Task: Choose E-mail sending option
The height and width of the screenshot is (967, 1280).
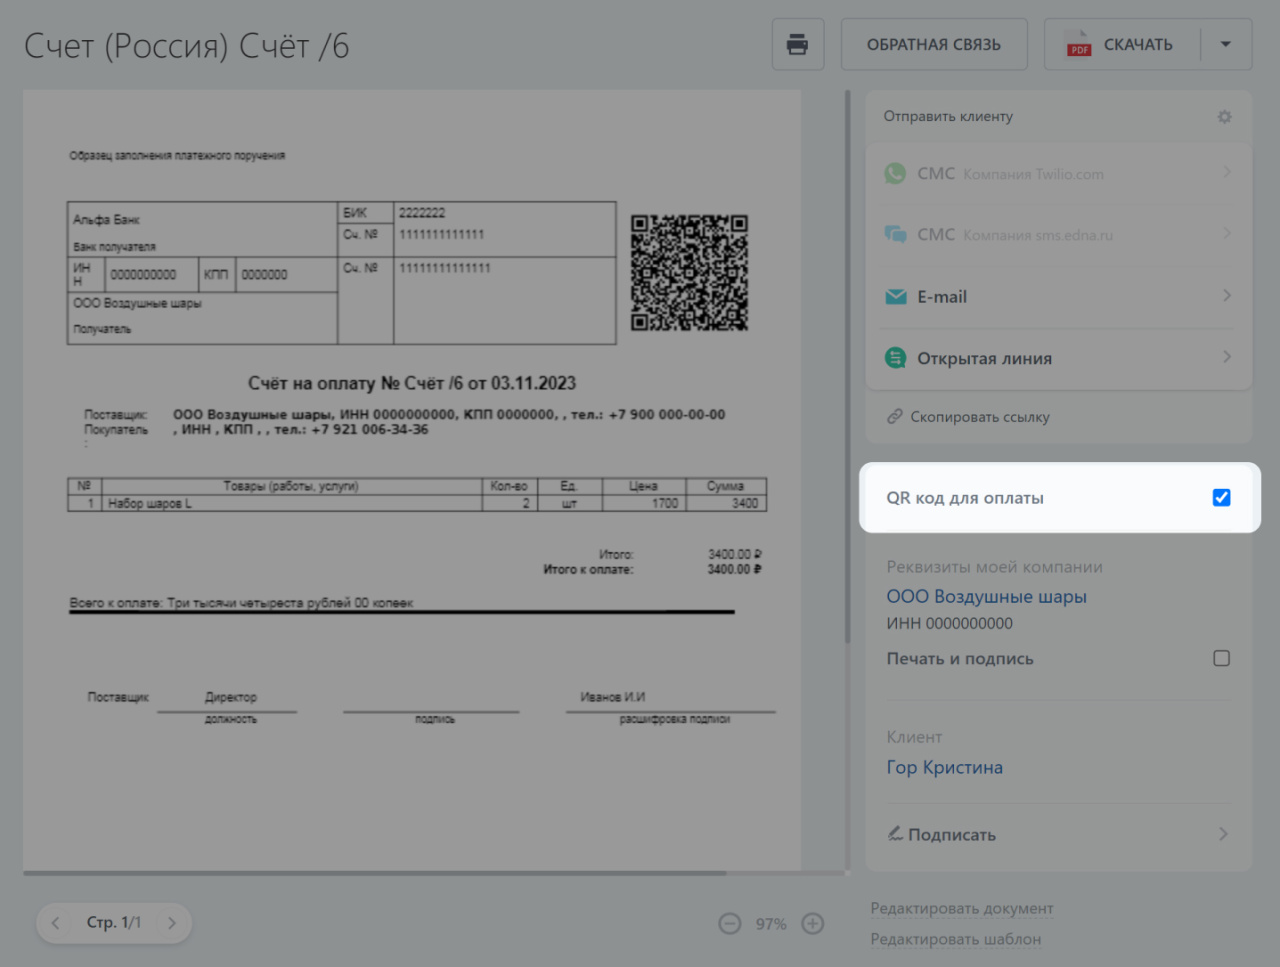Action: 1058,296
